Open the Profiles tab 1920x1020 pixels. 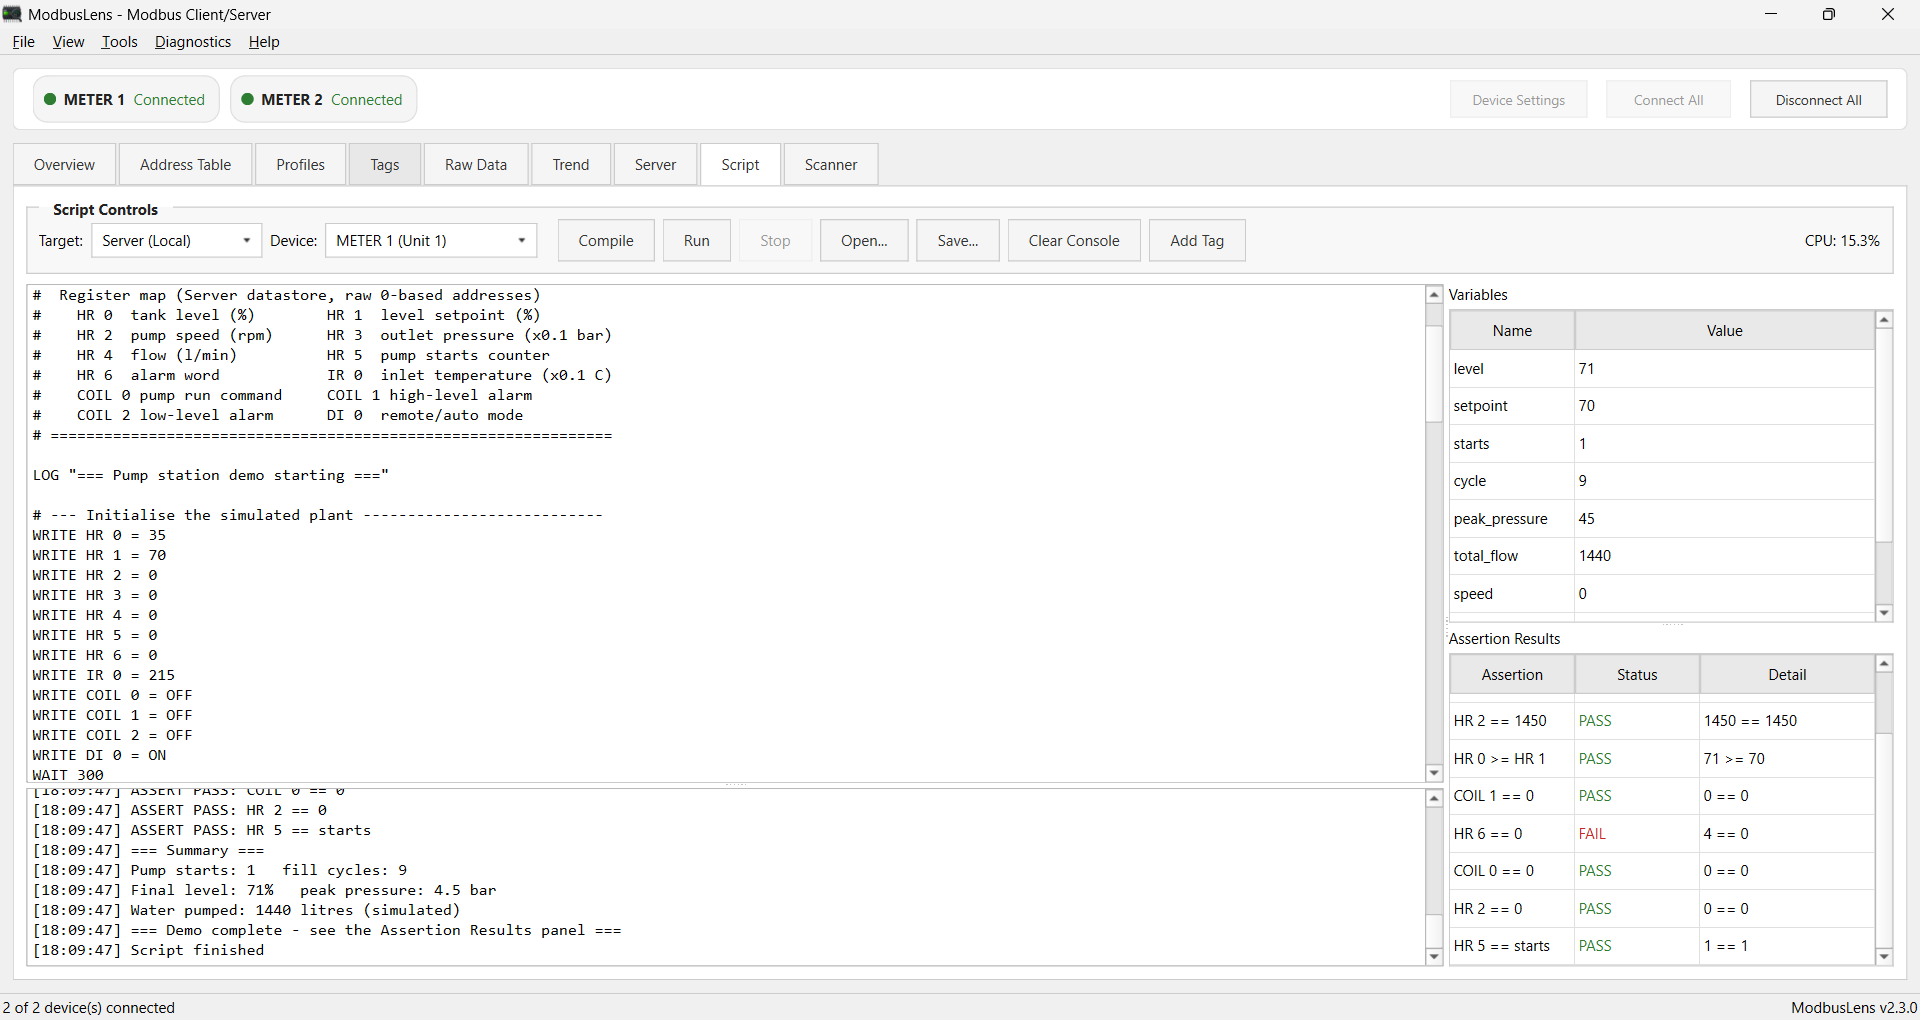tap(300, 165)
